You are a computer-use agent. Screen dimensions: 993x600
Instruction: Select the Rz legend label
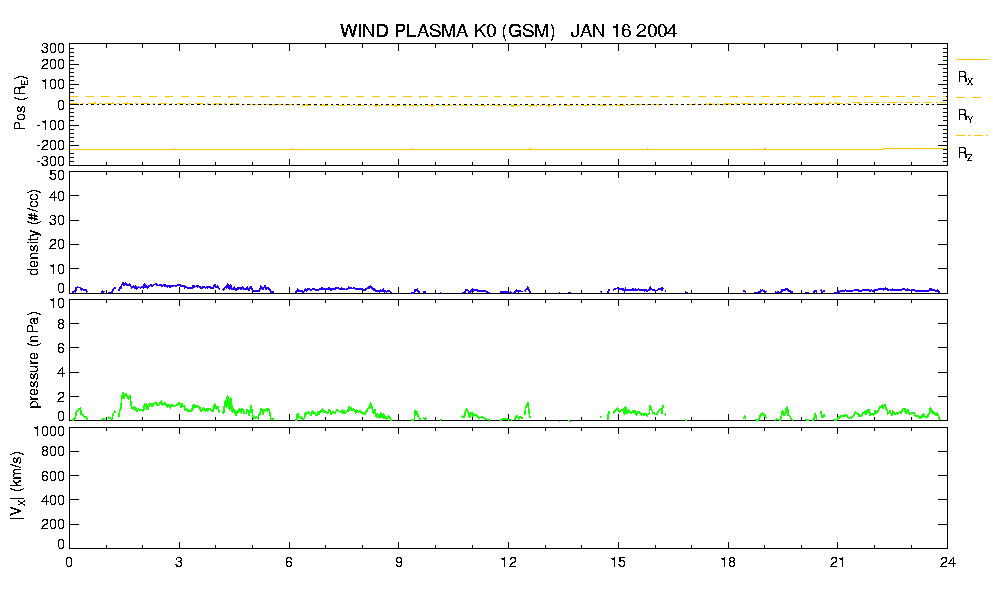965,153
